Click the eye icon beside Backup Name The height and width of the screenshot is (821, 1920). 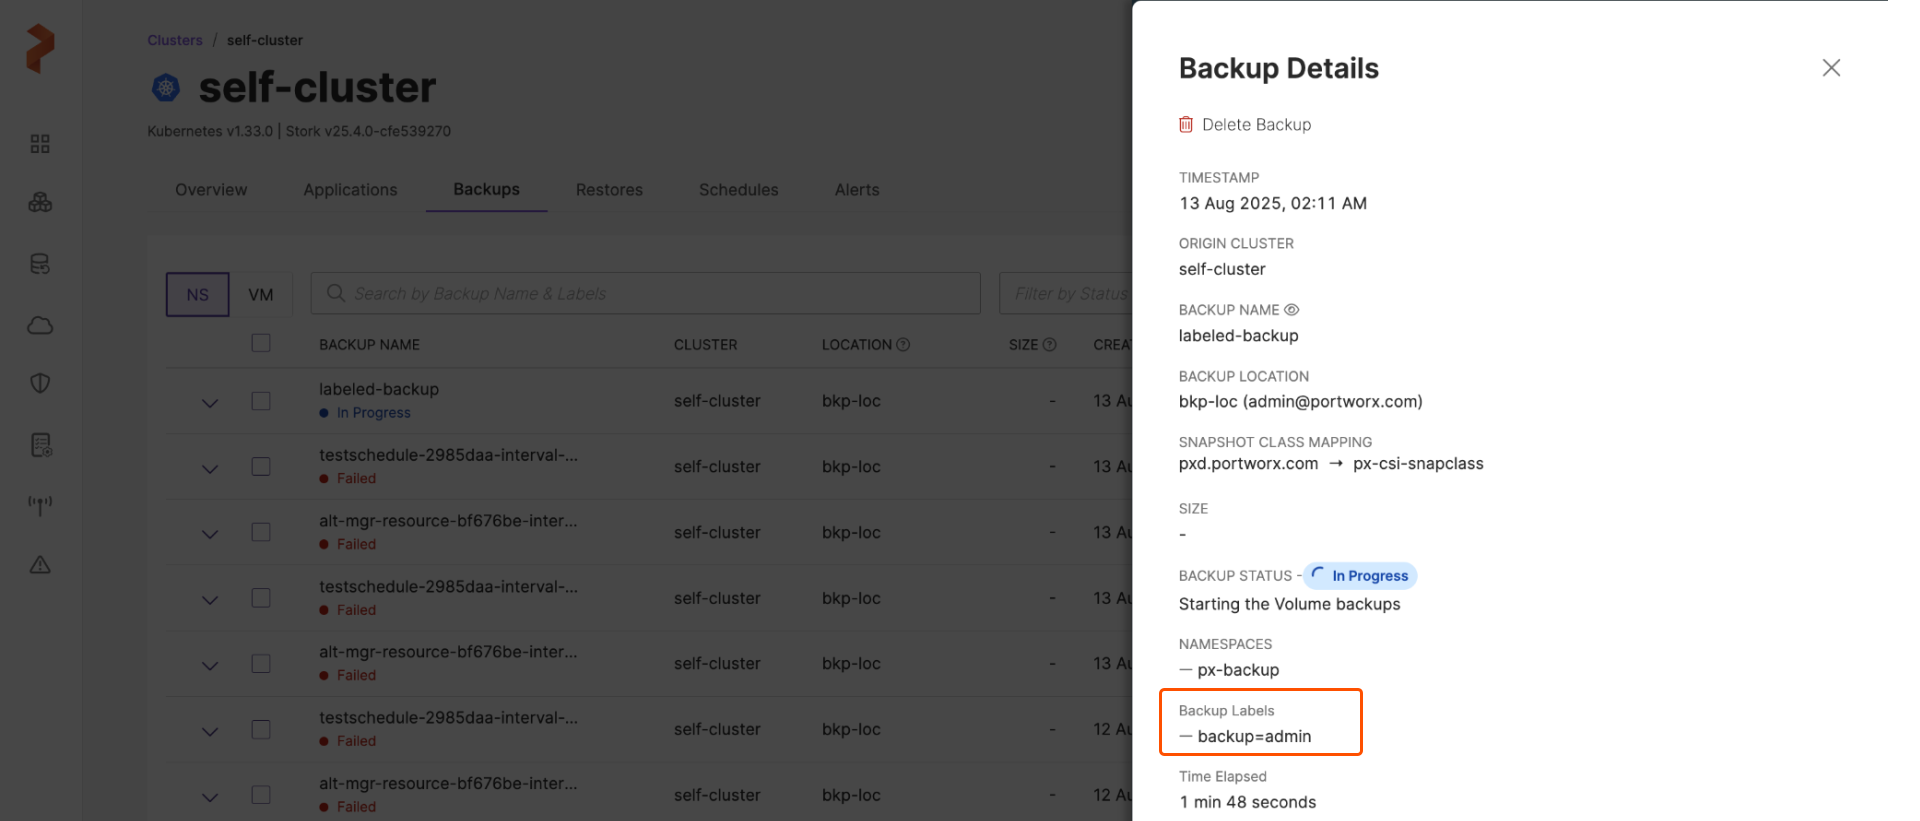(1291, 310)
